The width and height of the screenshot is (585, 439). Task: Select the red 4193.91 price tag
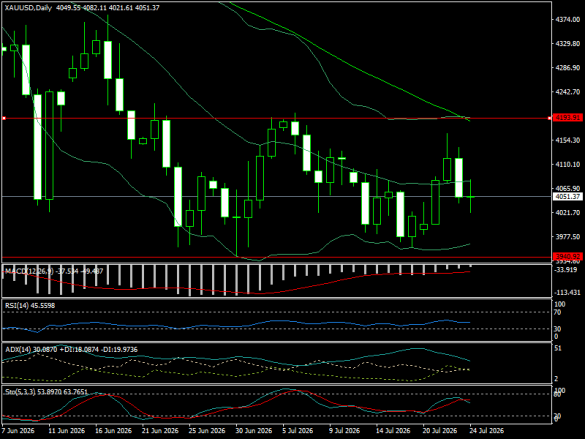[x=567, y=118]
